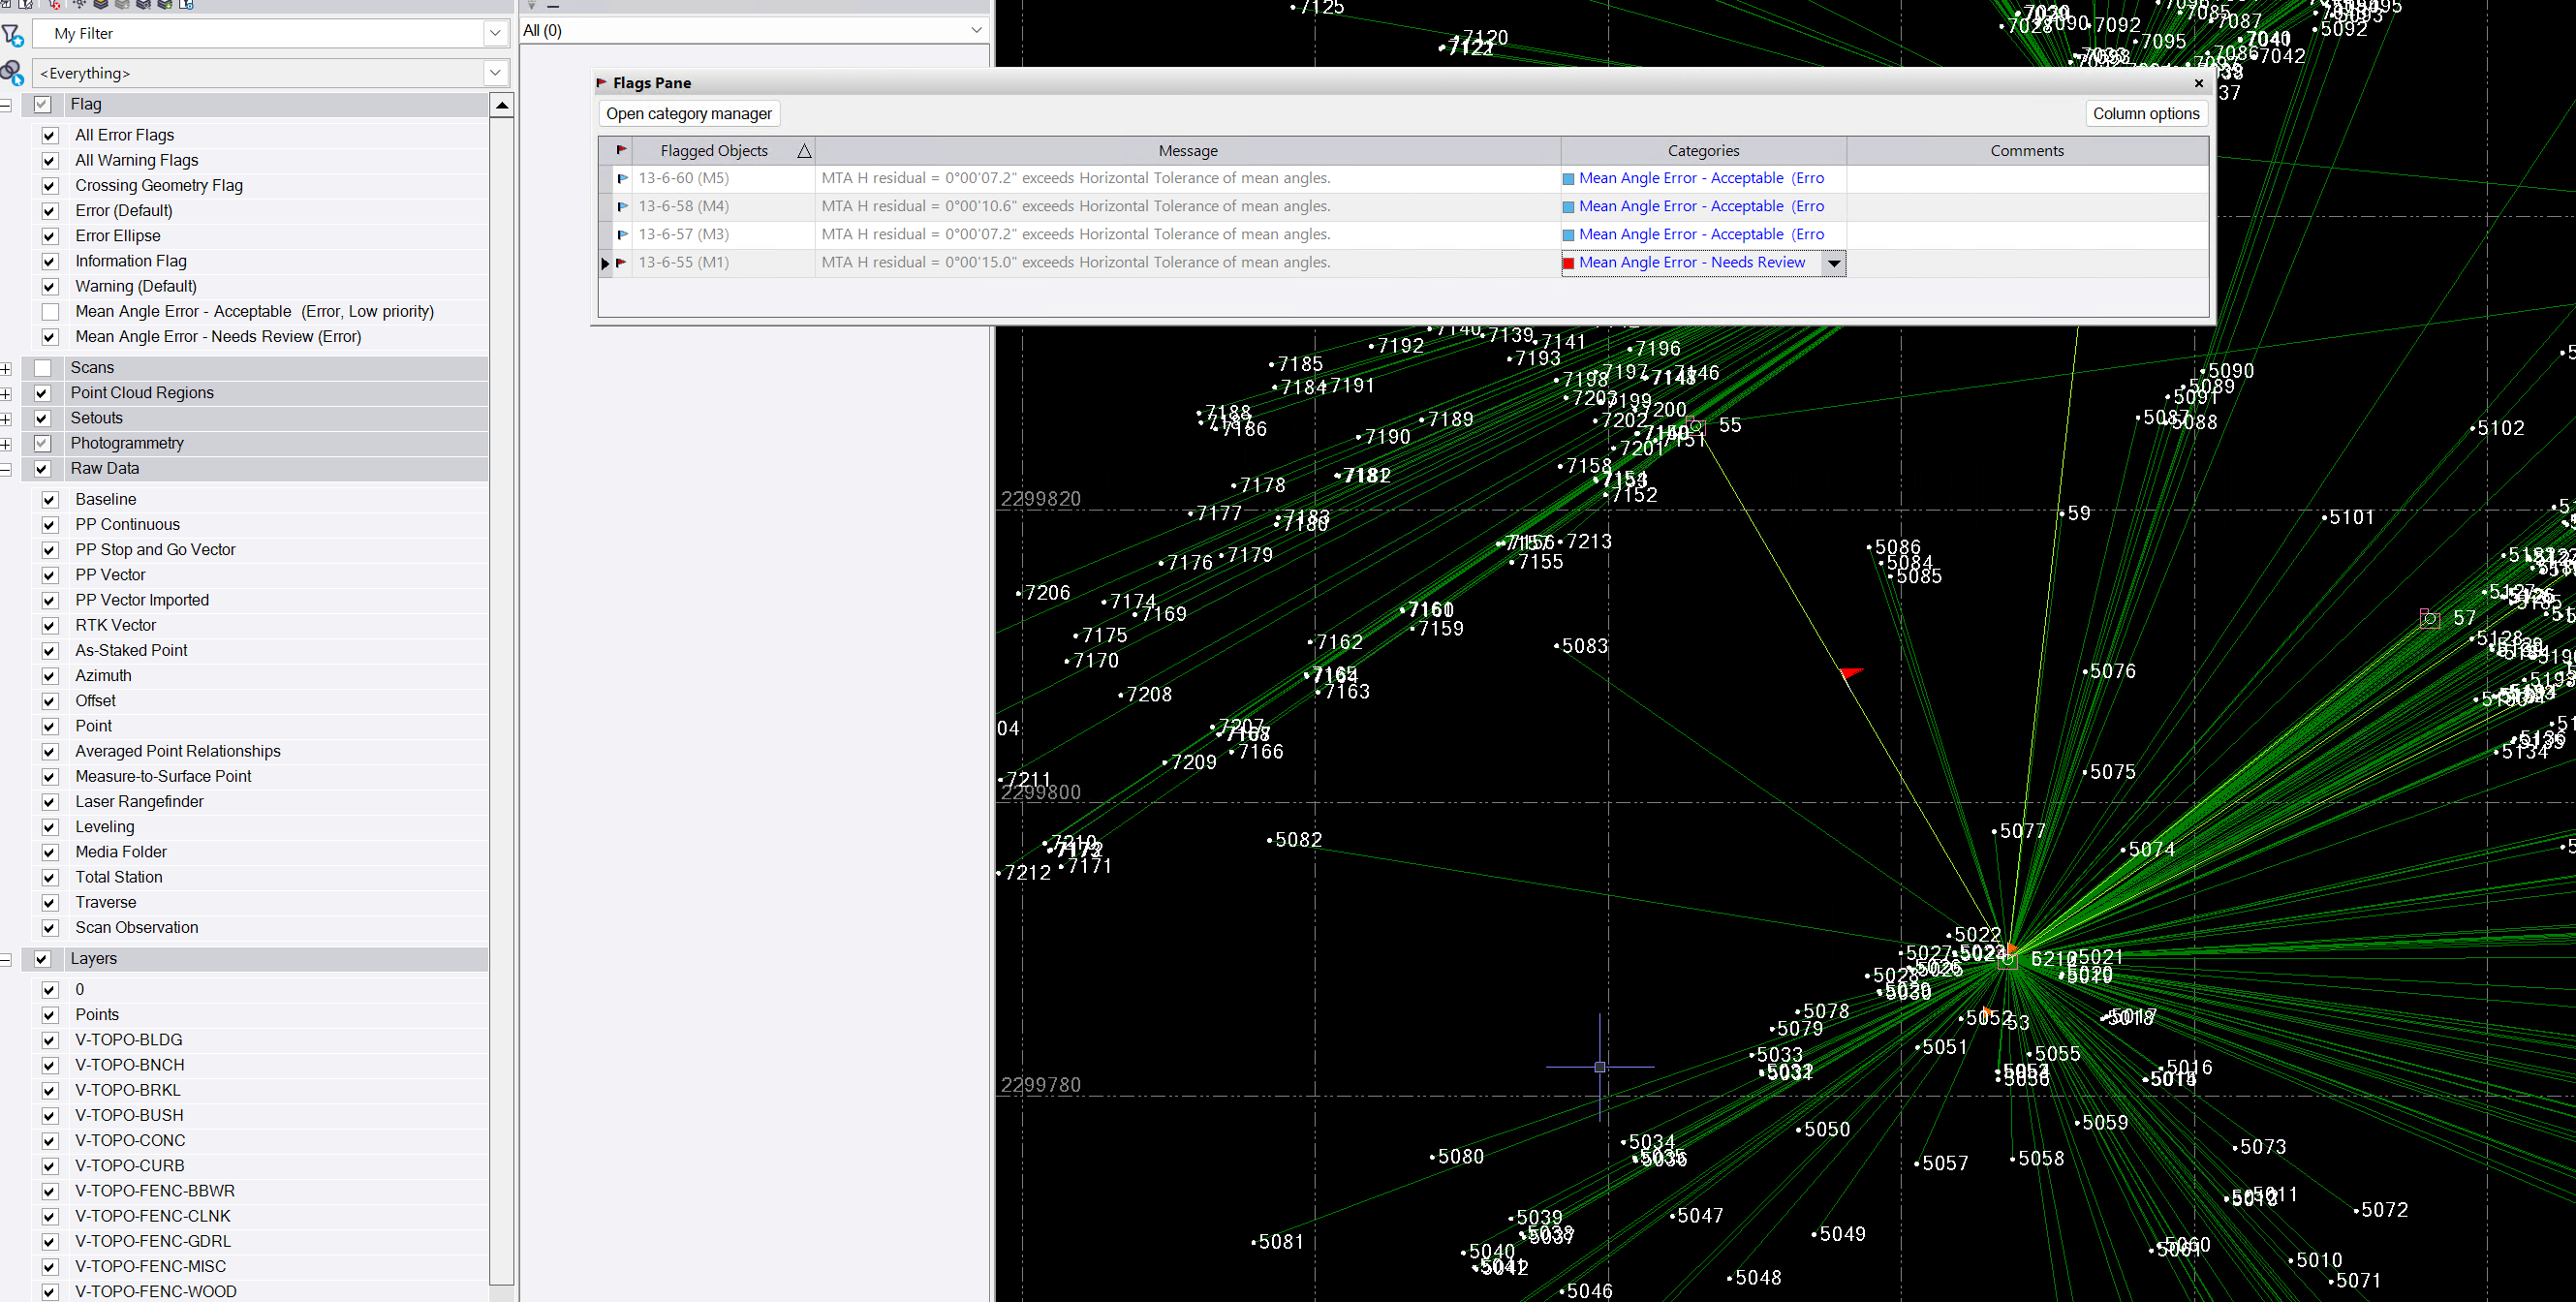
Task: Expand the Point Cloud Regions group
Action: click(x=6, y=393)
